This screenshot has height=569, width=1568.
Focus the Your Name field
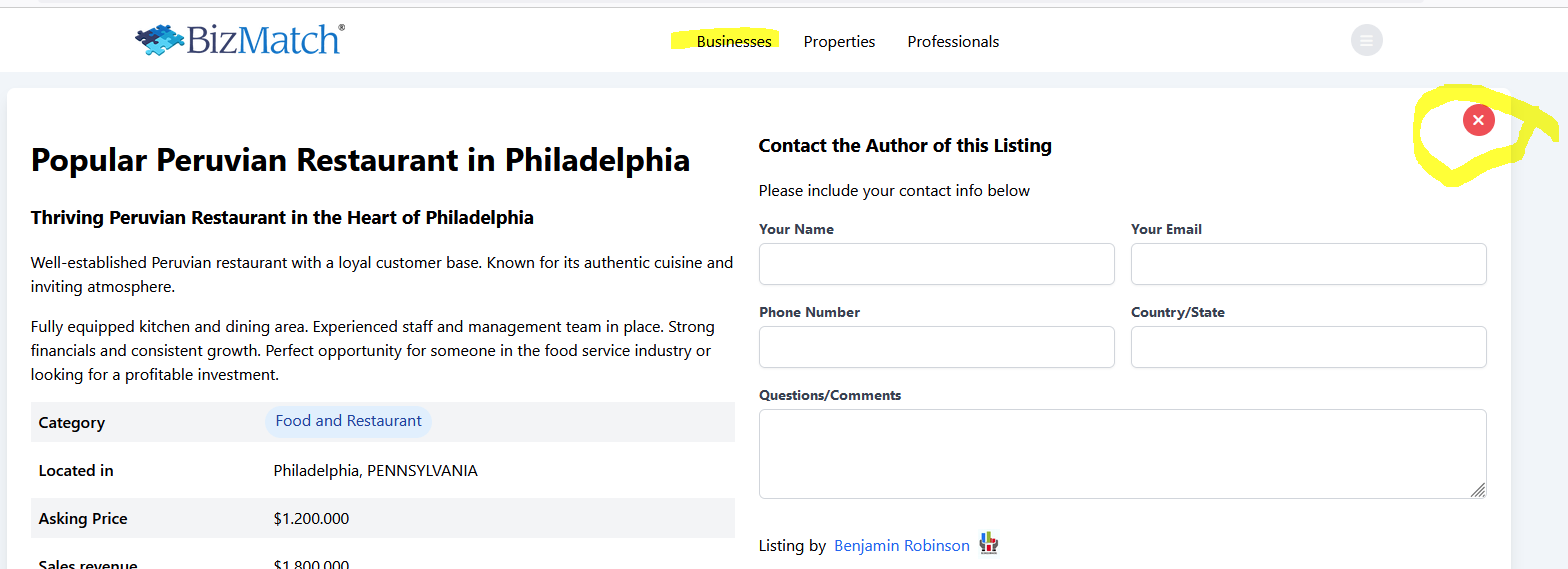(x=936, y=264)
